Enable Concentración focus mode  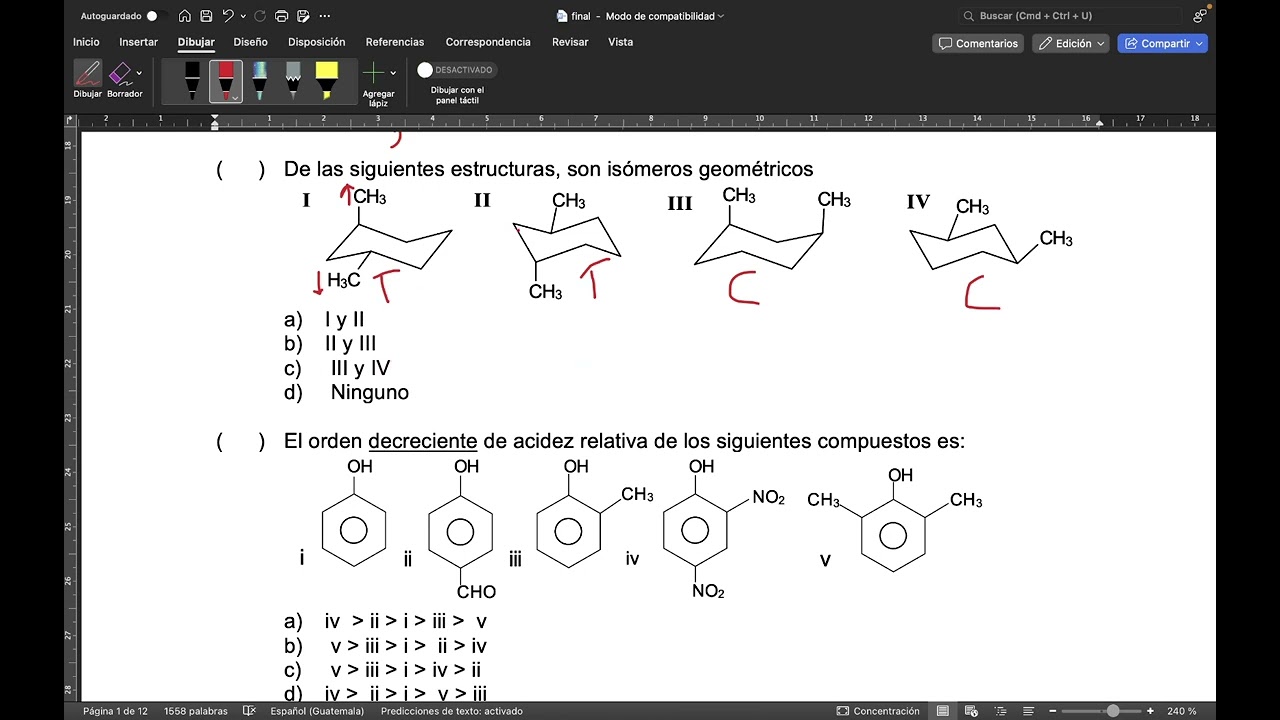click(878, 711)
